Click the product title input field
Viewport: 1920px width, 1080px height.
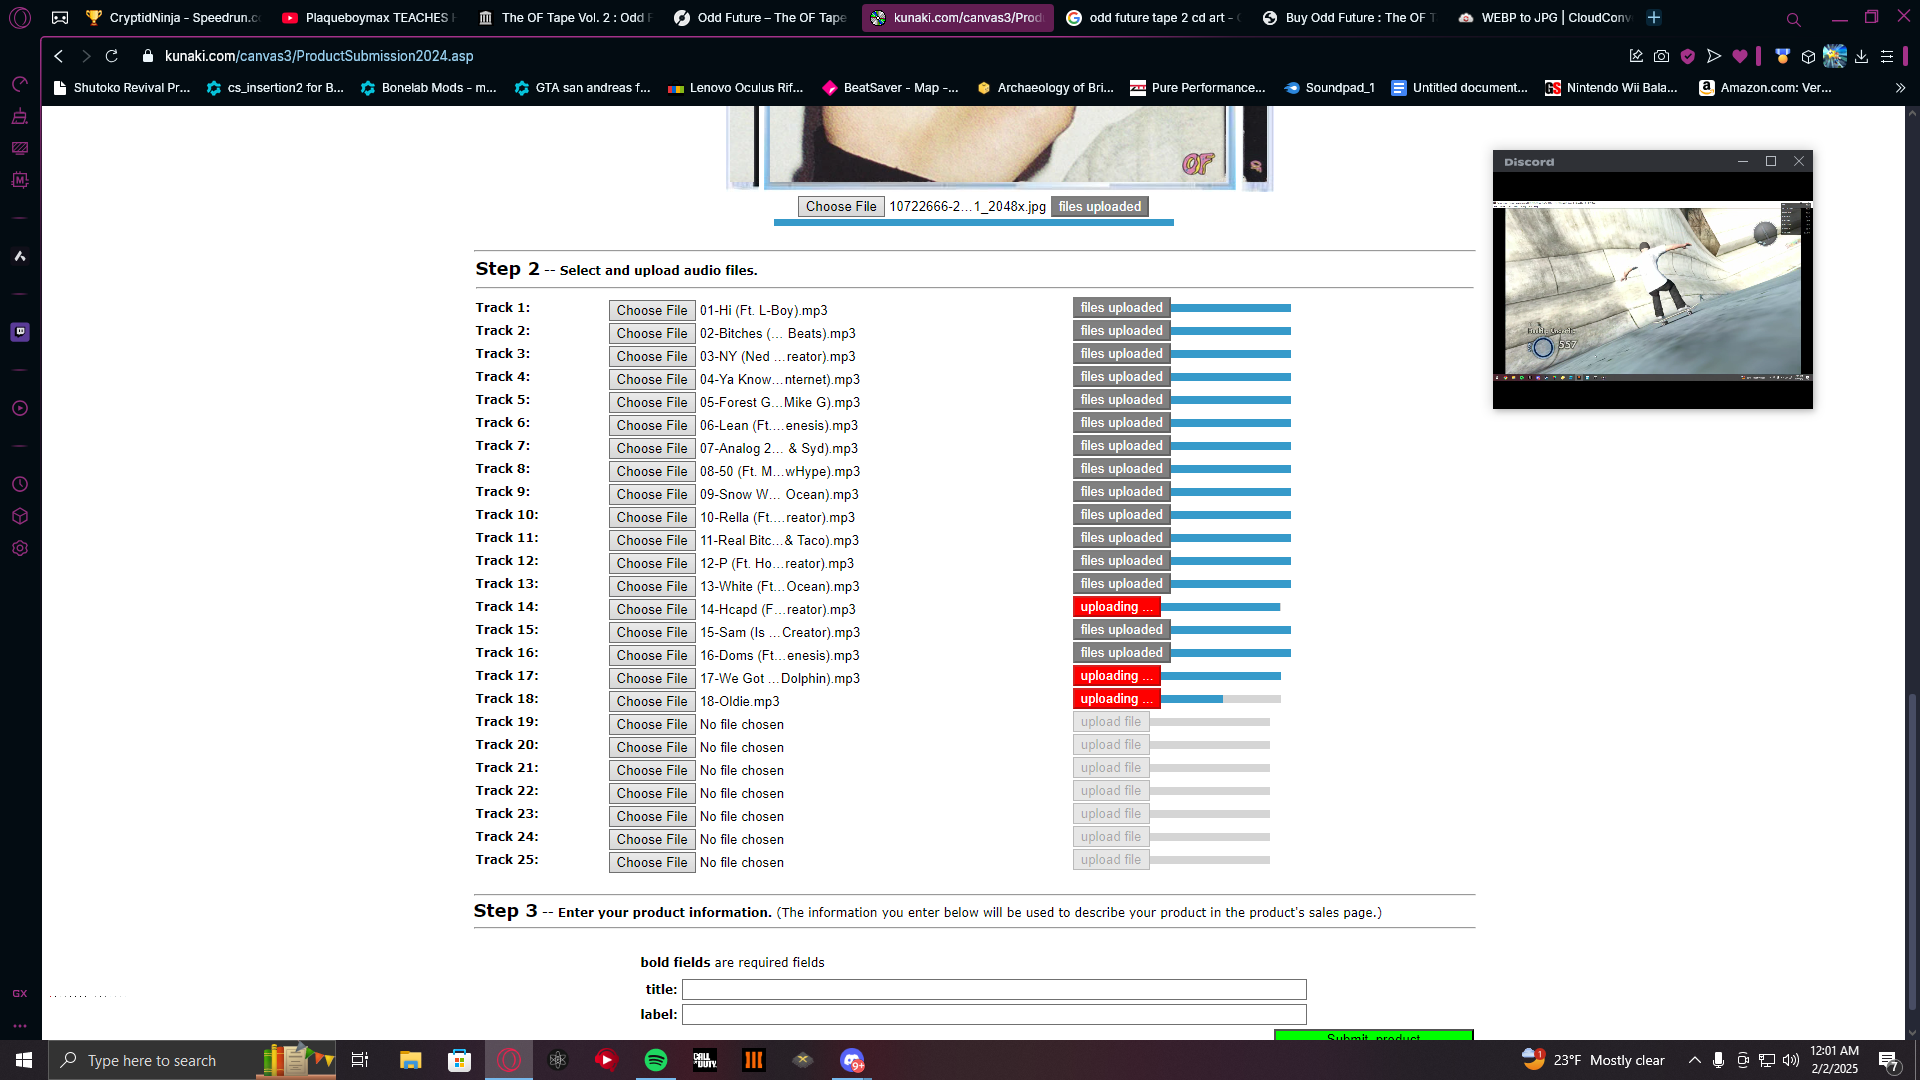click(x=993, y=989)
